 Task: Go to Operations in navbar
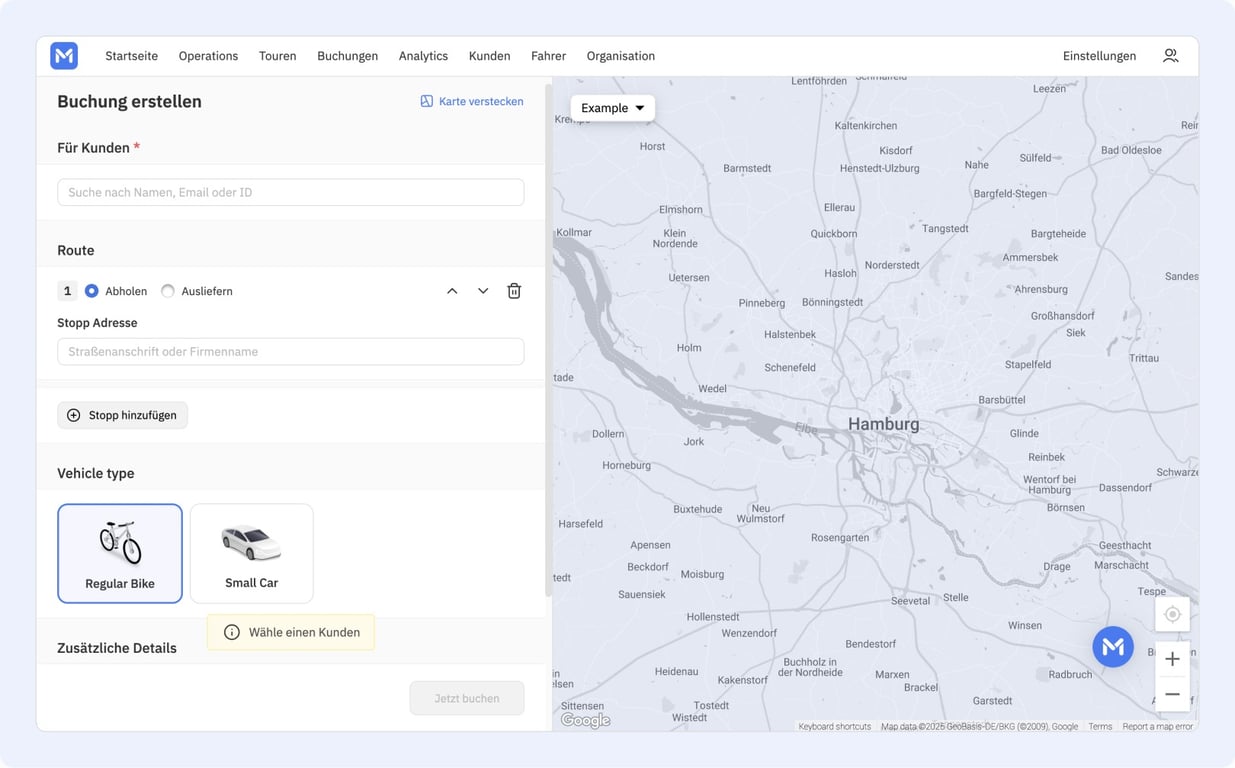click(208, 56)
